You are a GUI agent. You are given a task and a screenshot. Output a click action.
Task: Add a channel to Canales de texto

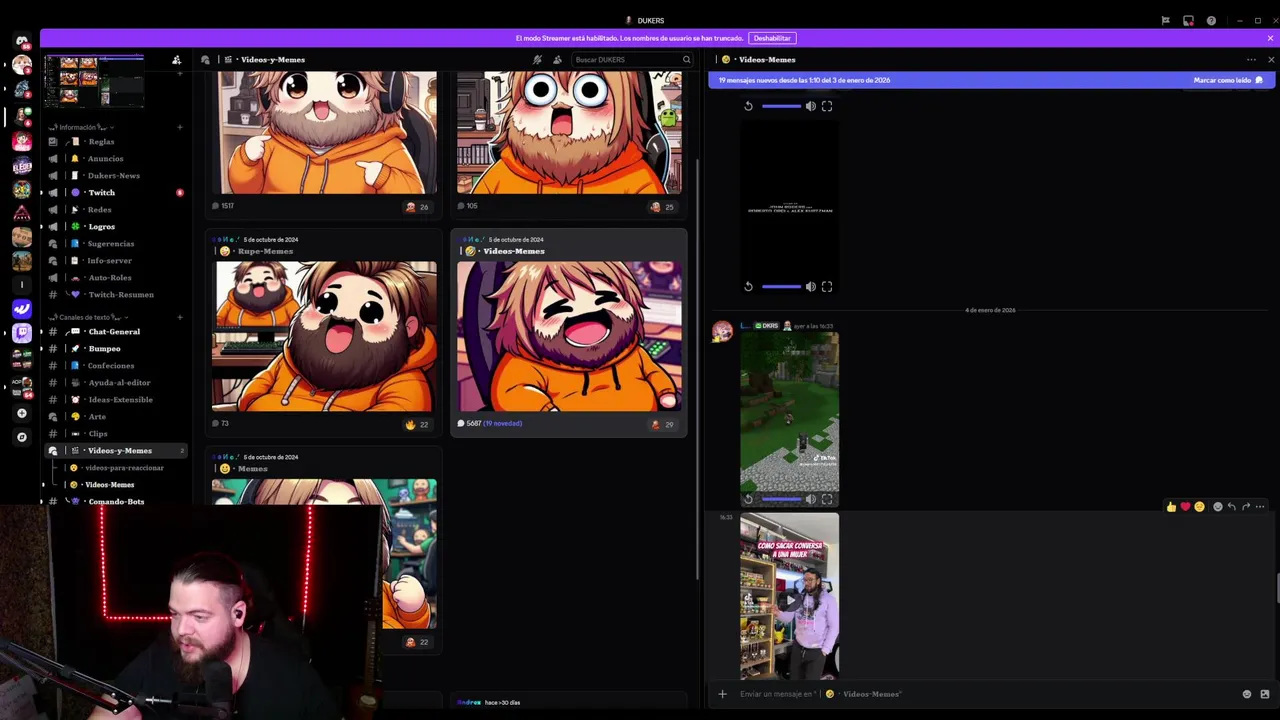coord(180,317)
